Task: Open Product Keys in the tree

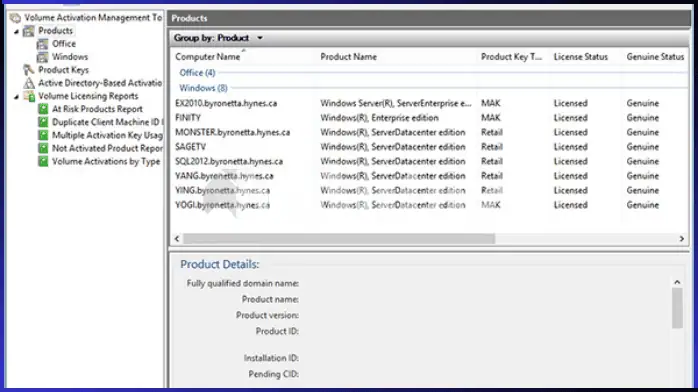Action: click(63, 70)
